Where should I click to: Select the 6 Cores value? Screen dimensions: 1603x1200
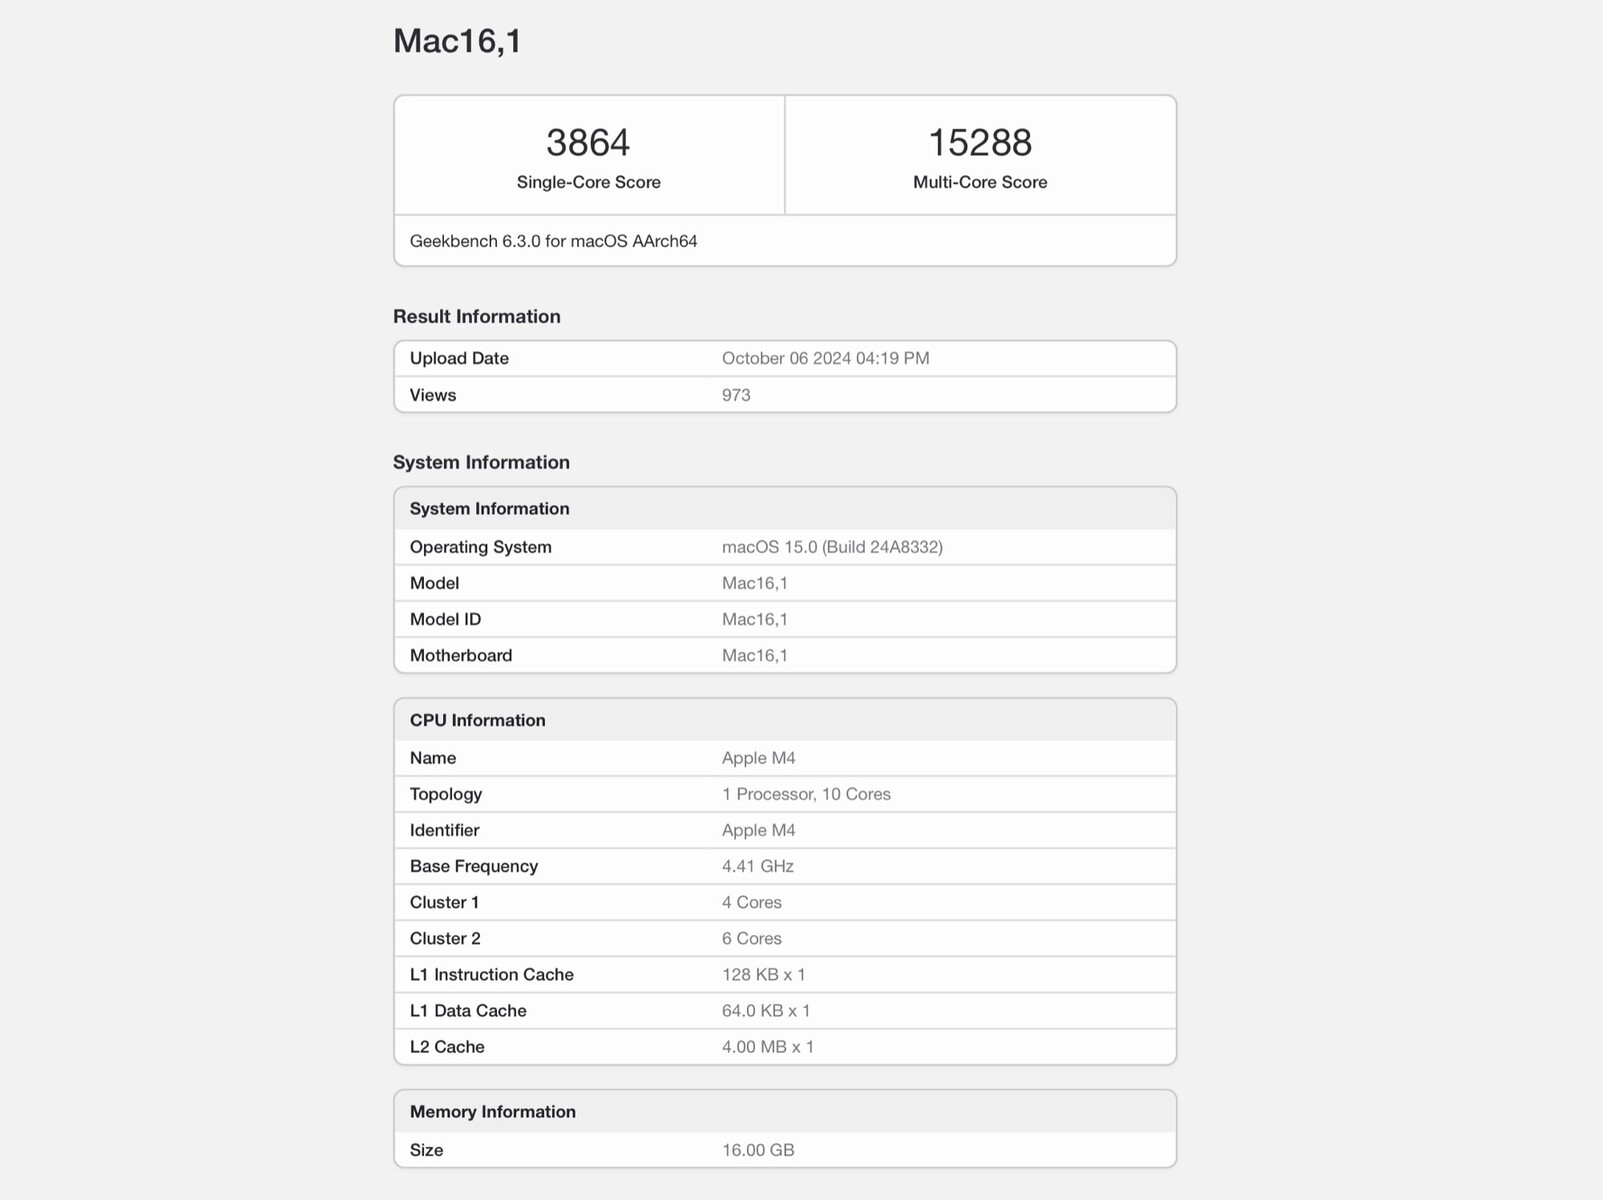(x=752, y=938)
